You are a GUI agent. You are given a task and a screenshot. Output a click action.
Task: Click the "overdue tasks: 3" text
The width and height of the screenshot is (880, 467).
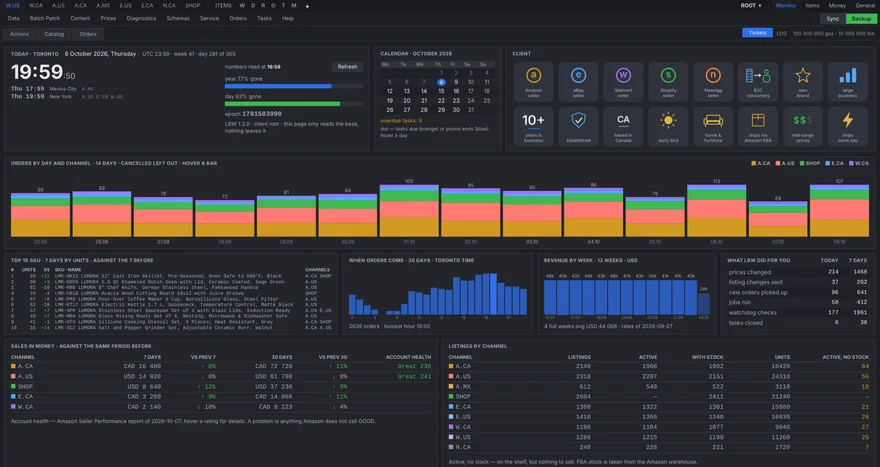tap(401, 121)
